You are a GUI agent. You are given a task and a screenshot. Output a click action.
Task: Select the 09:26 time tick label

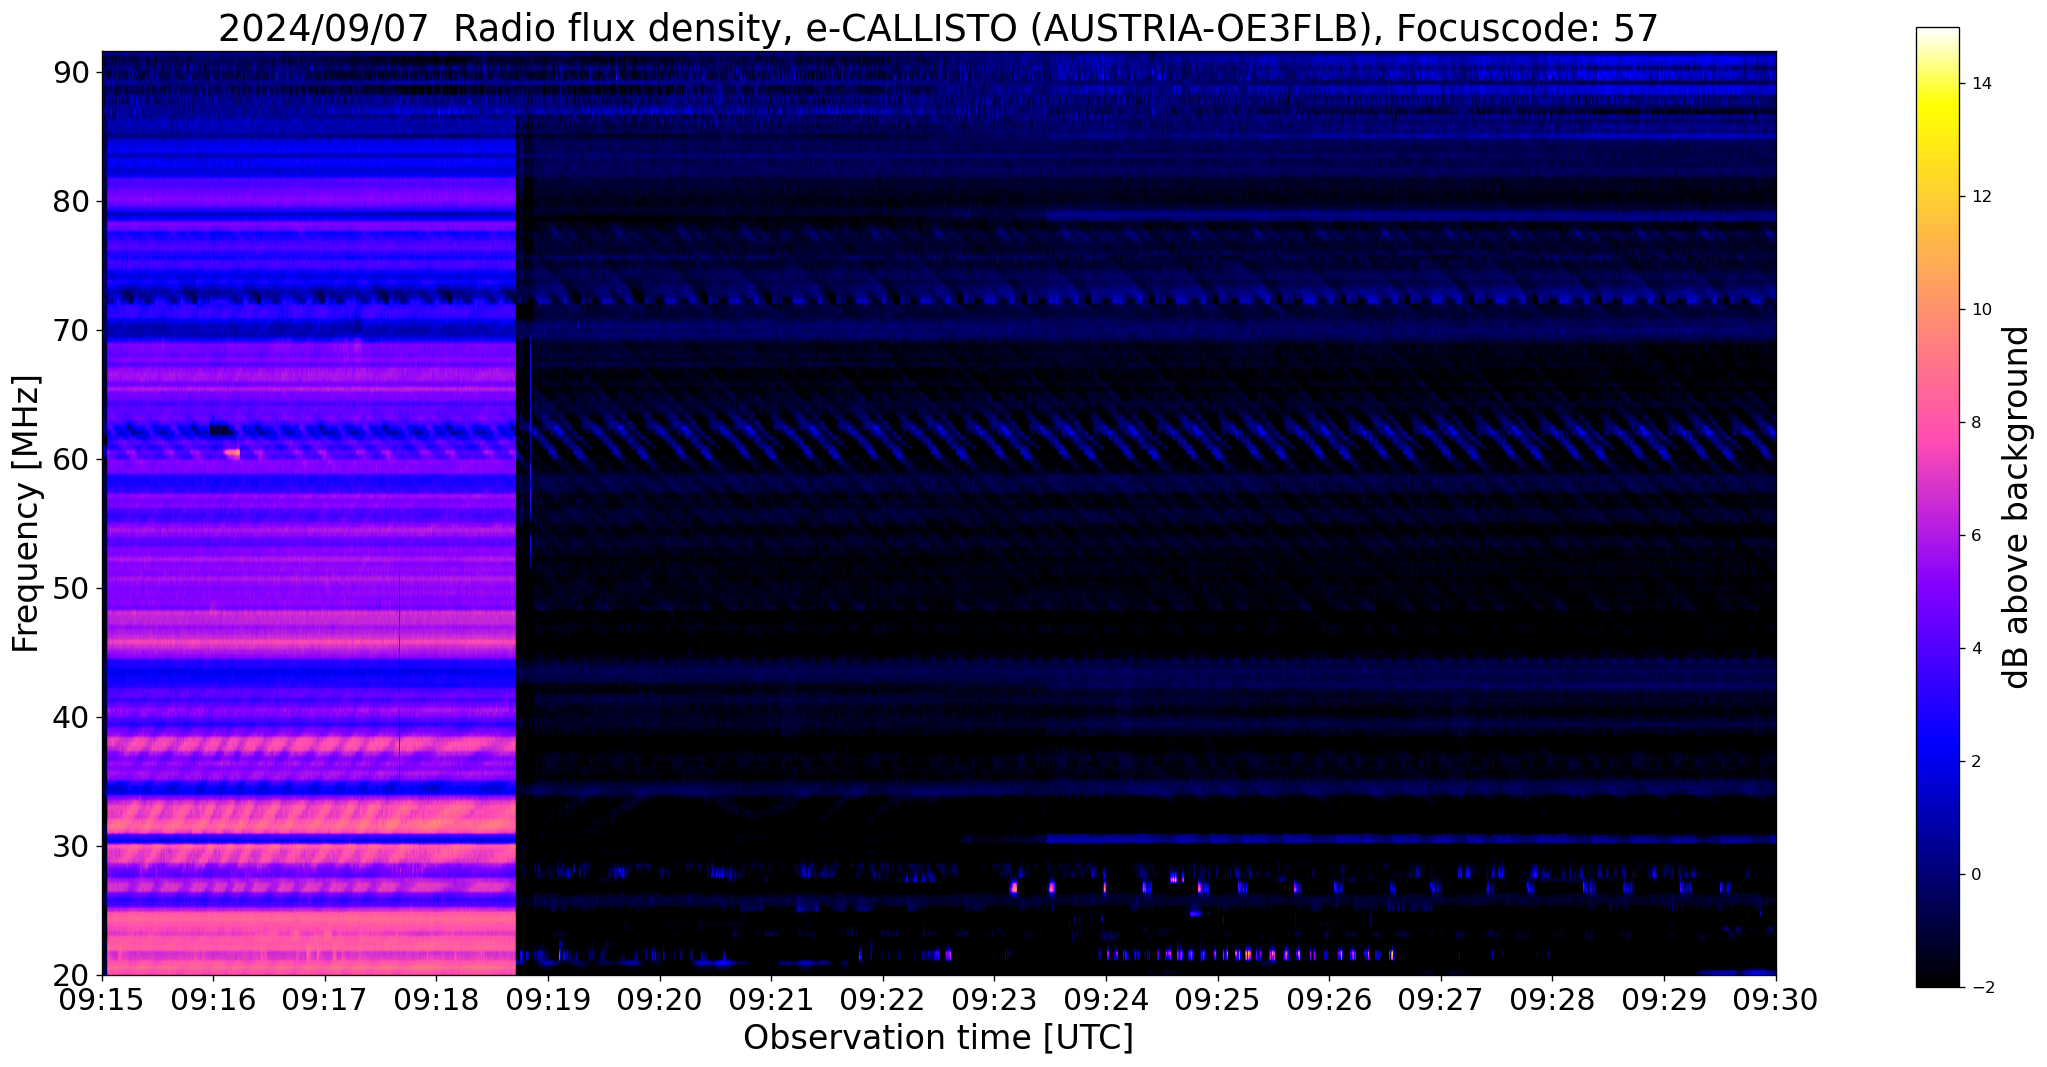(x=1329, y=1000)
